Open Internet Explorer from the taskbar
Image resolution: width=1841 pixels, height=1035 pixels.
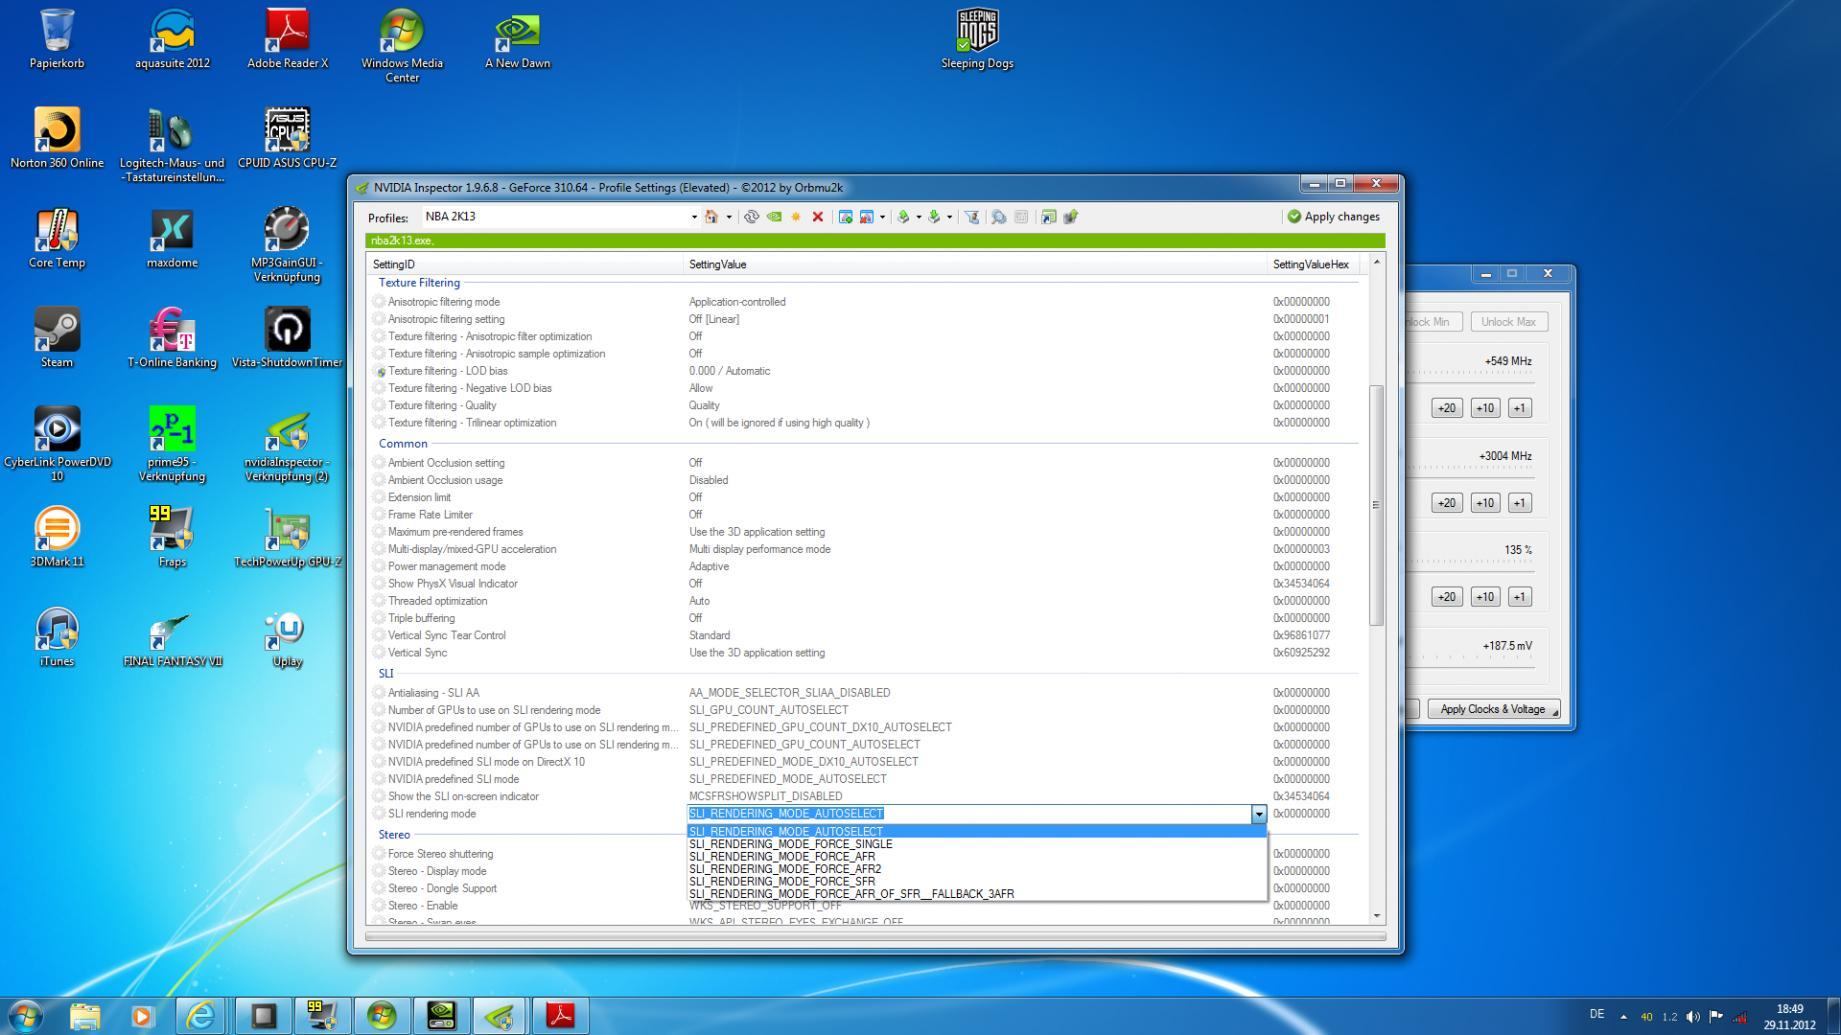point(201,1016)
